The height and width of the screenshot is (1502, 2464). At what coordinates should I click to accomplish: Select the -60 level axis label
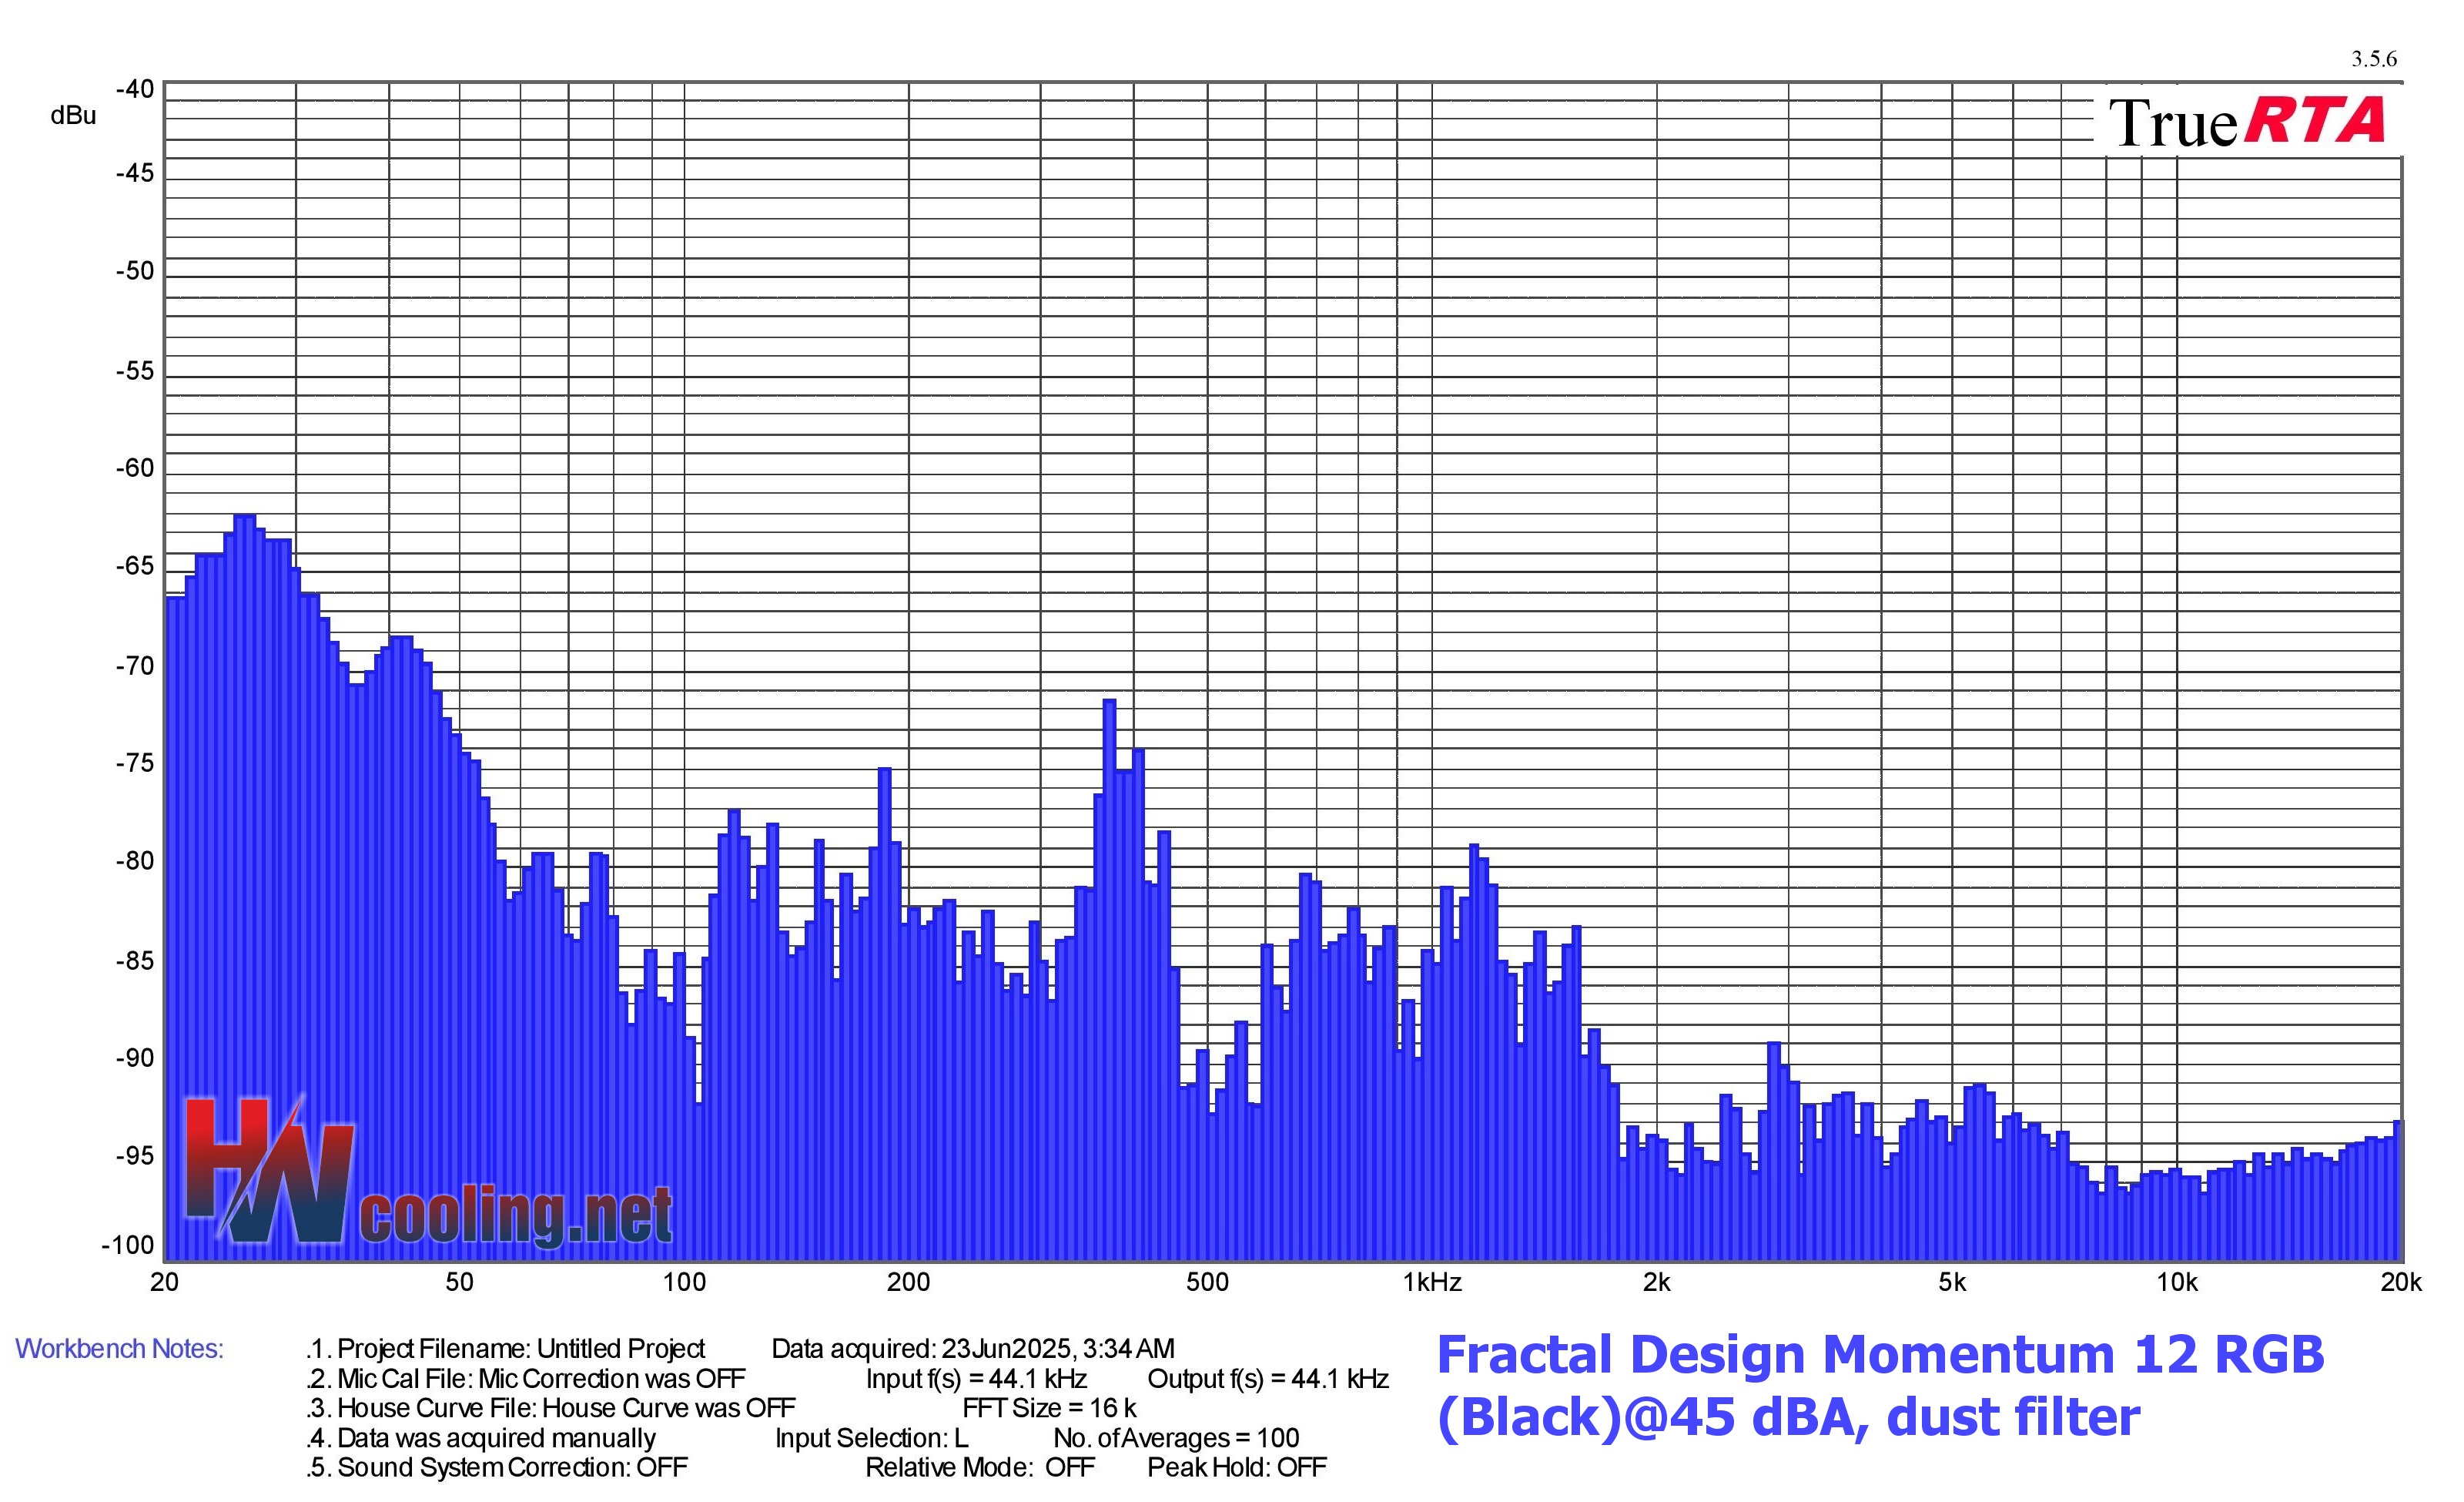coord(135,468)
